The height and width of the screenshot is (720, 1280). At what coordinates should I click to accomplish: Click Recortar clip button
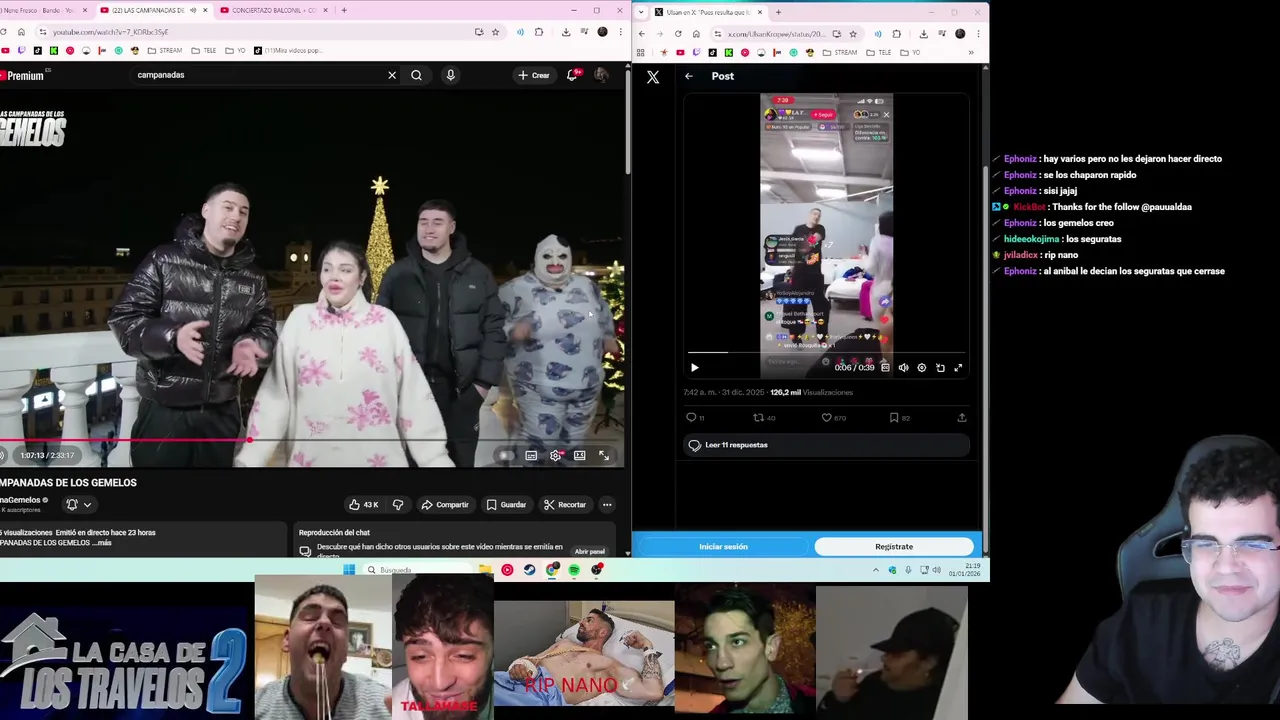click(x=565, y=505)
